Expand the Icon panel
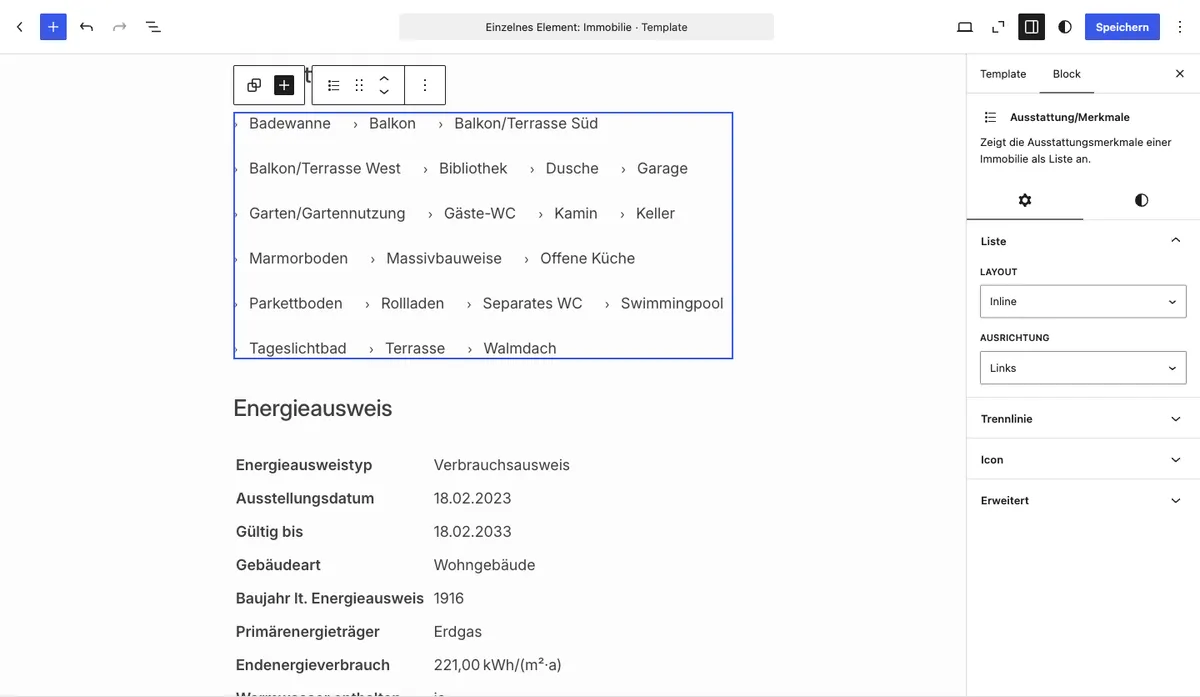 coord(1083,460)
